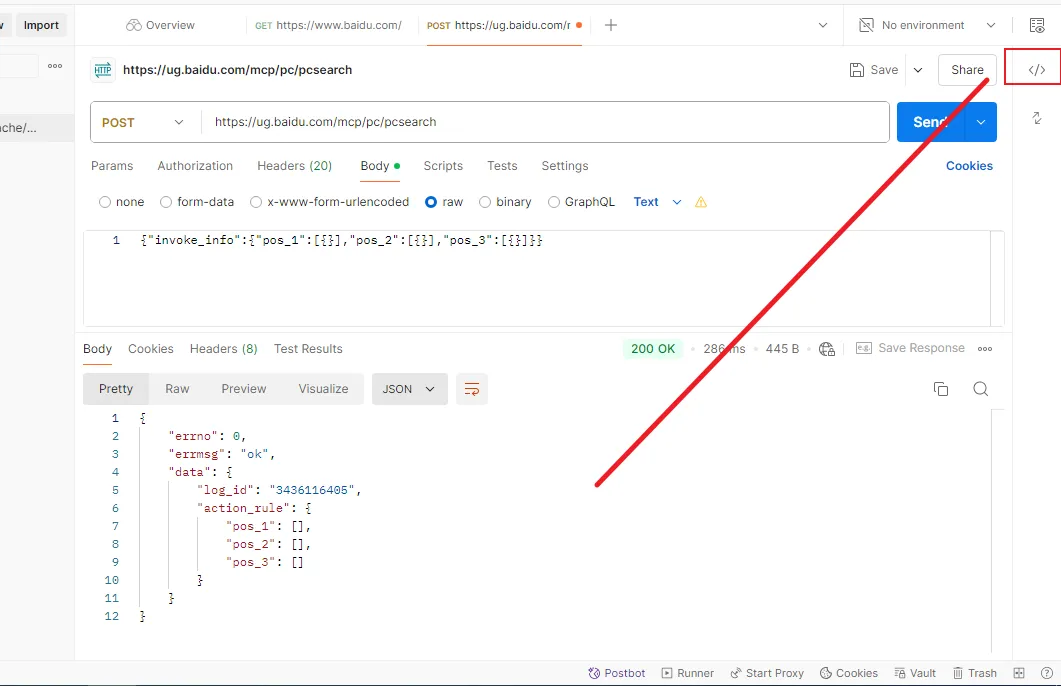Open the Authorization tab

pos(195,166)
